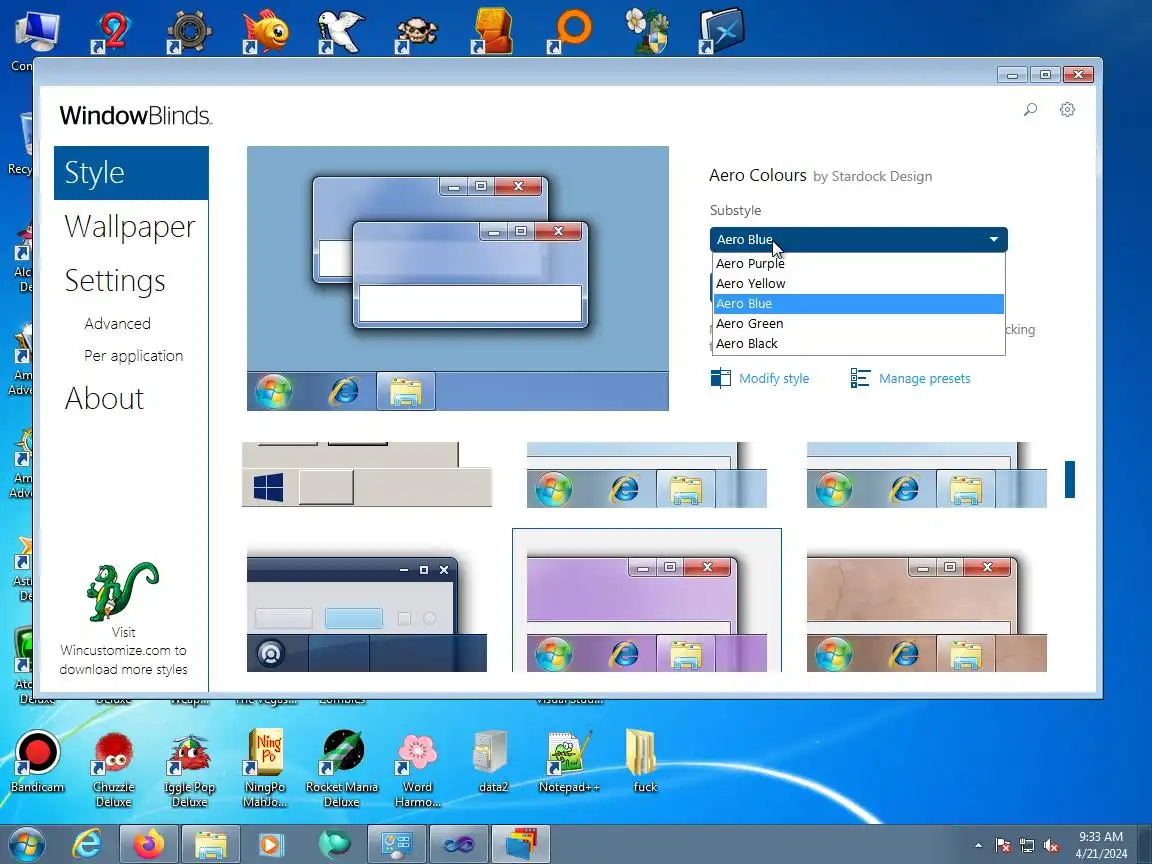Visit Wincustomize.com download link text
This screenshot has width=1152, height=864.
click(x=123, y=650)
